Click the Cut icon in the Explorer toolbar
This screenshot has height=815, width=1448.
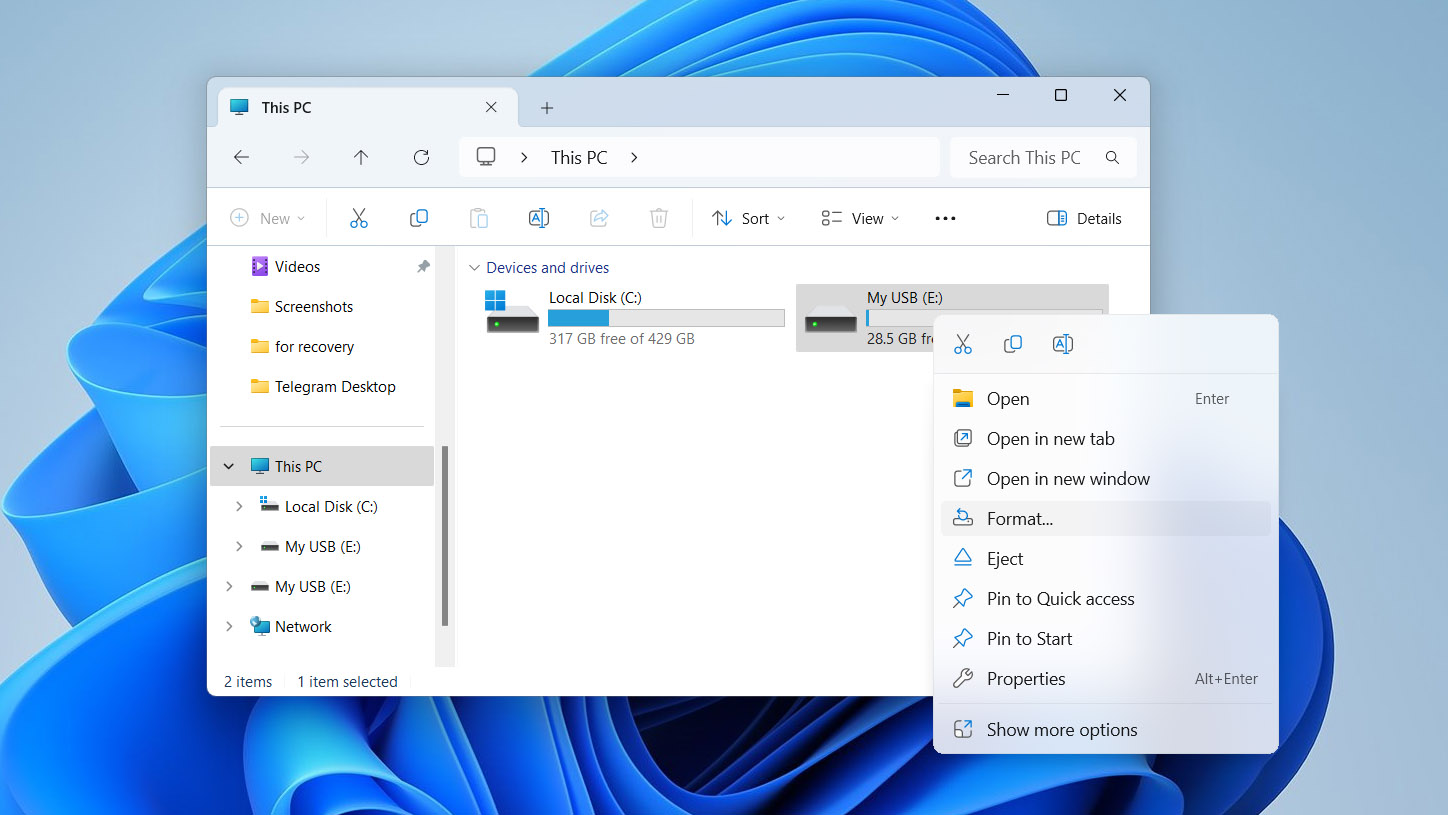(x=359, y=218)
